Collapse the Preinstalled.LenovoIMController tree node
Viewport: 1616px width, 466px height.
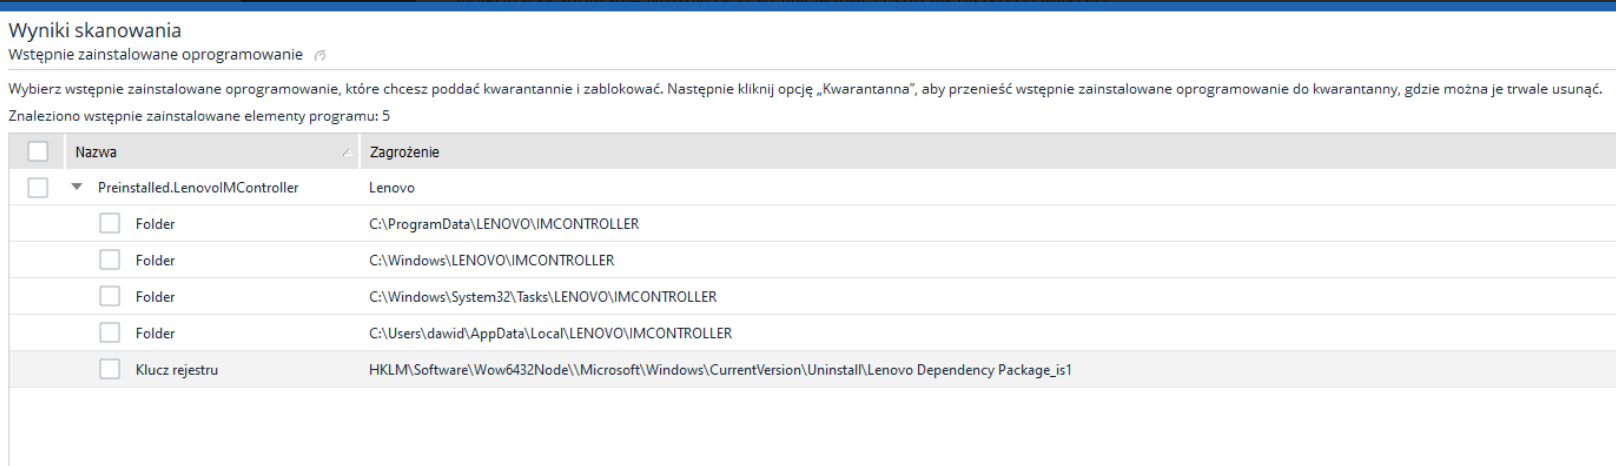(x=77, y=188)
